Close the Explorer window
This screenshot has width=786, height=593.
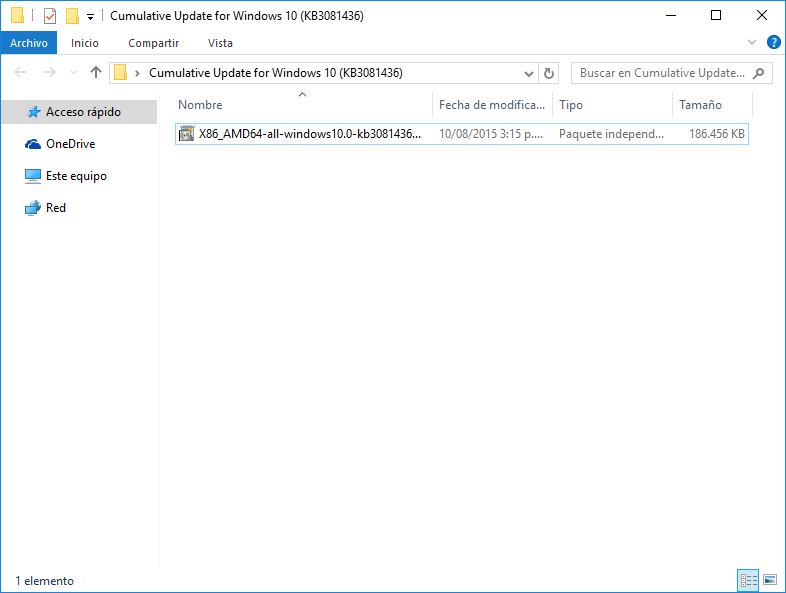(x=761, y=16)
